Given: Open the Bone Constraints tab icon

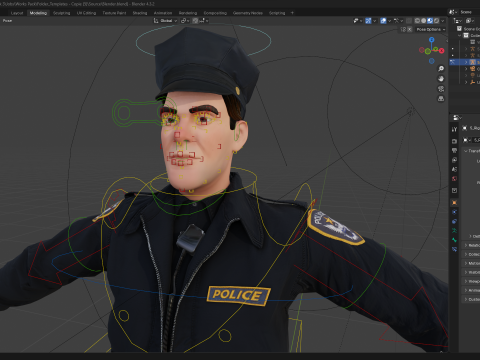Looking at the screenshot, I should [454, 249].
